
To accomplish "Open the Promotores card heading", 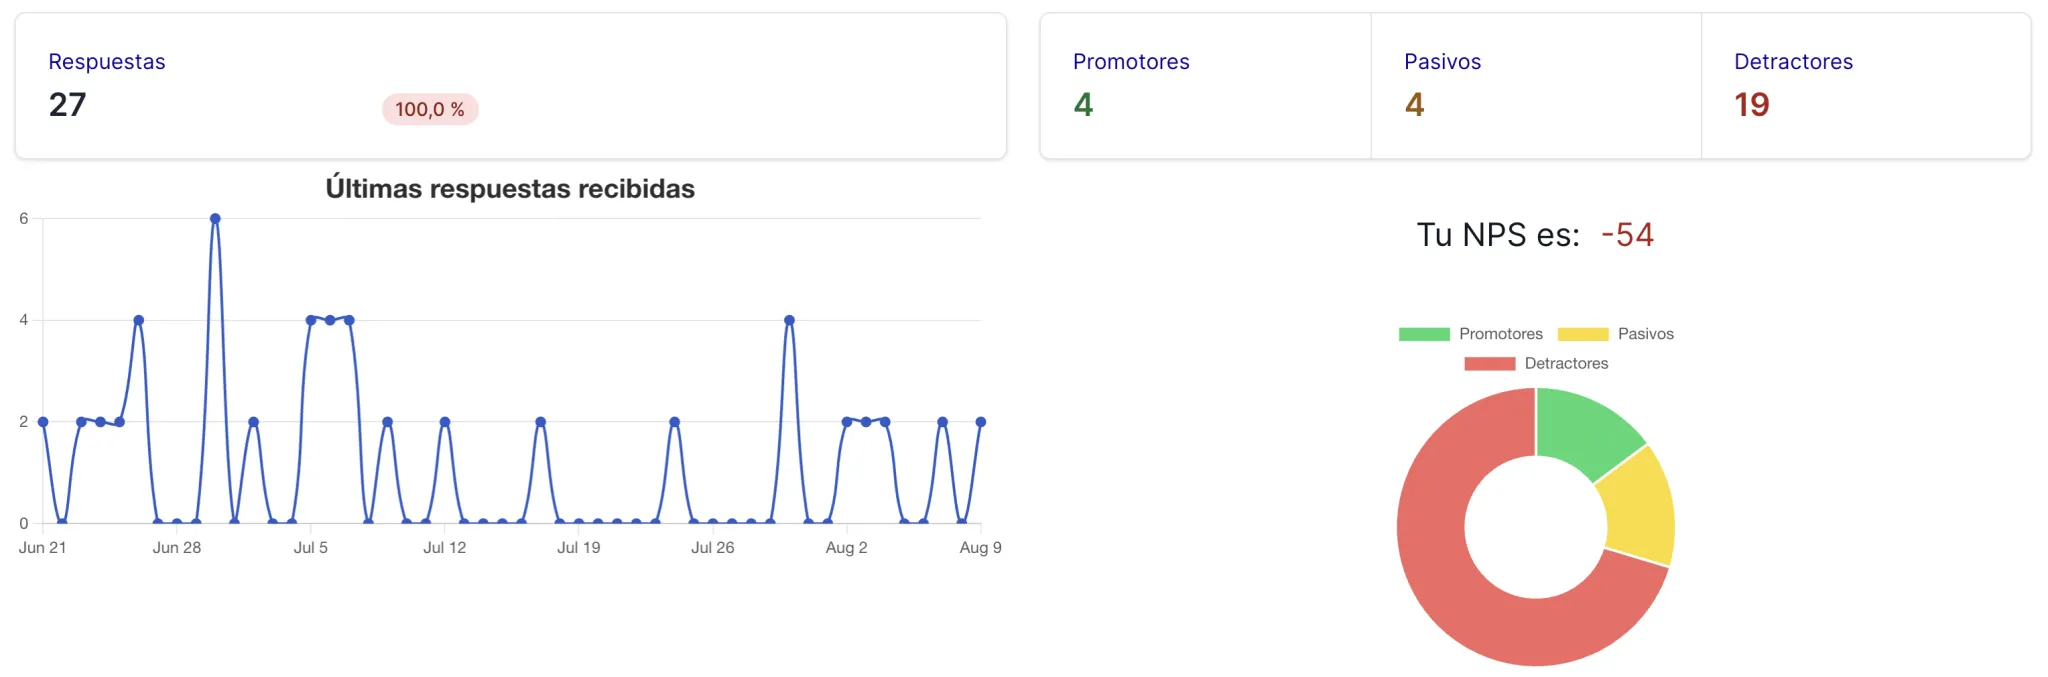I will click(1131, 62).
